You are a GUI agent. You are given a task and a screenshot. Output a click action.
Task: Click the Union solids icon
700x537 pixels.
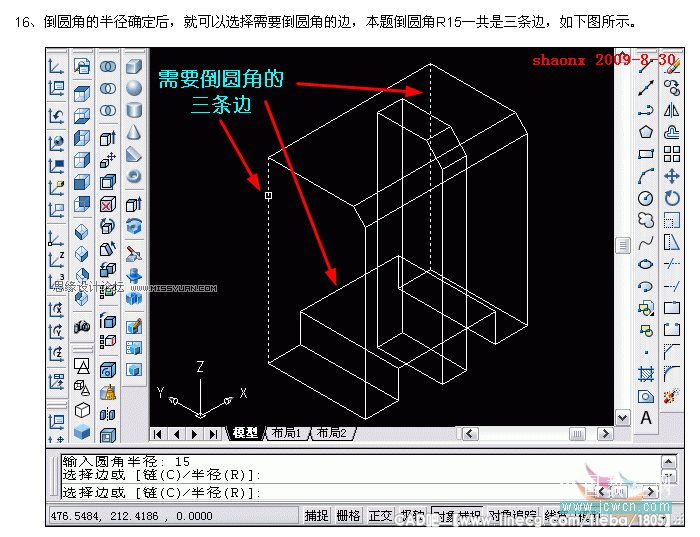point(108,67)
